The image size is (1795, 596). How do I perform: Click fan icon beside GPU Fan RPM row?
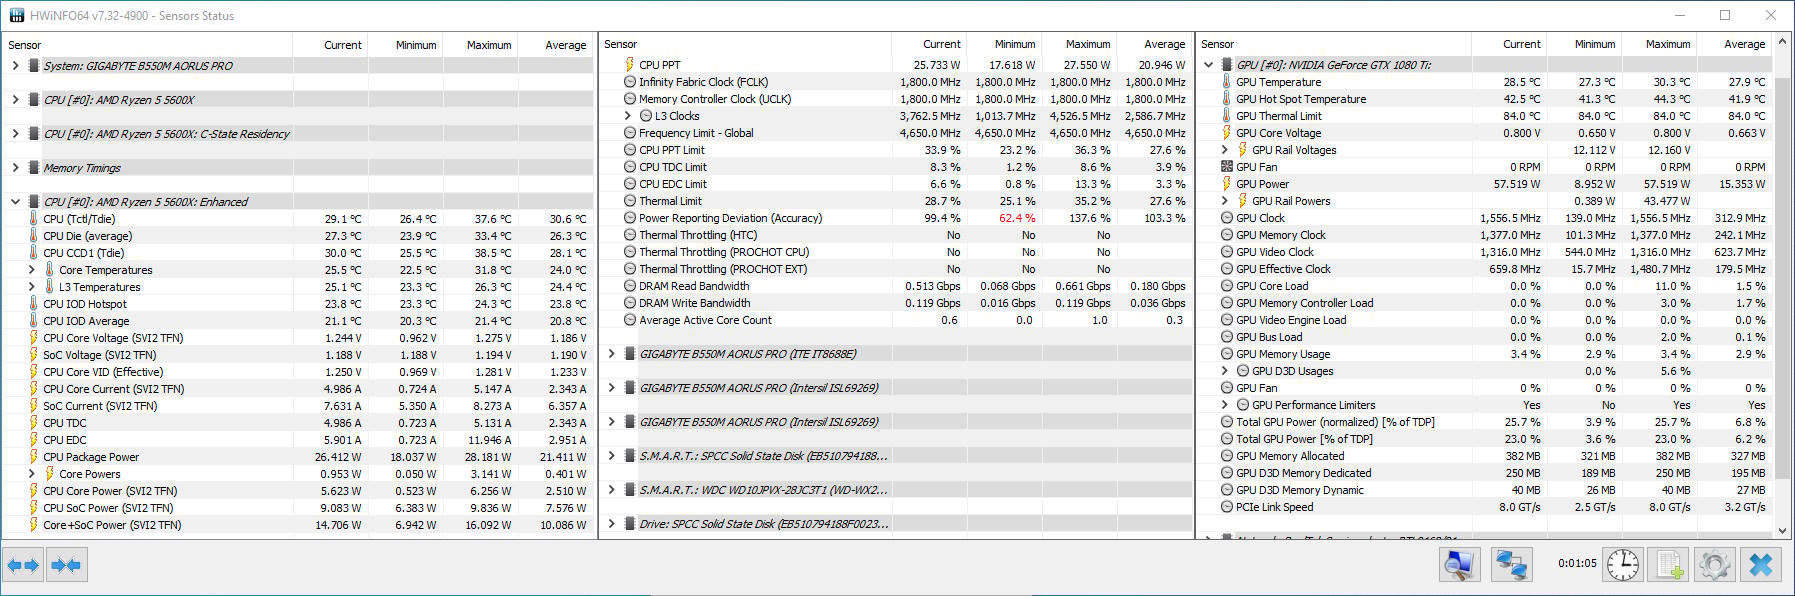pos(1227,167)
